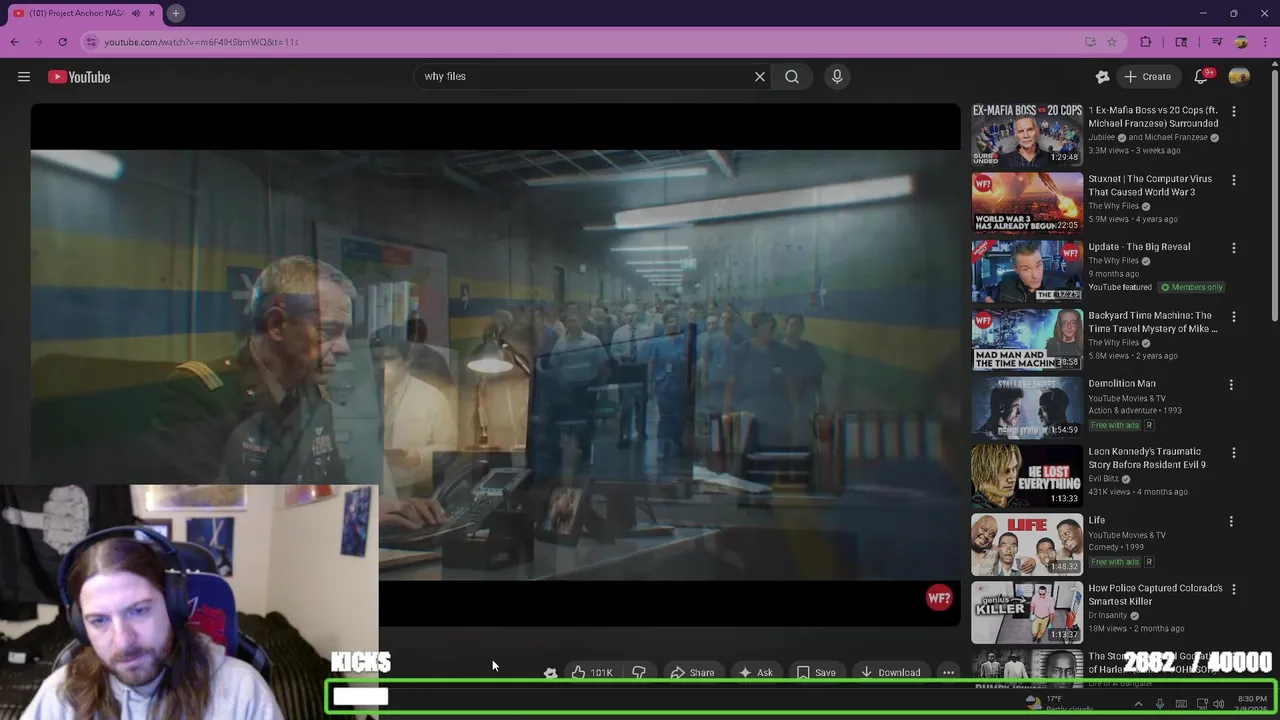Screen dimensions: 1280x720
Task: Open a new browser tab
Action: [x=175, y=13]
